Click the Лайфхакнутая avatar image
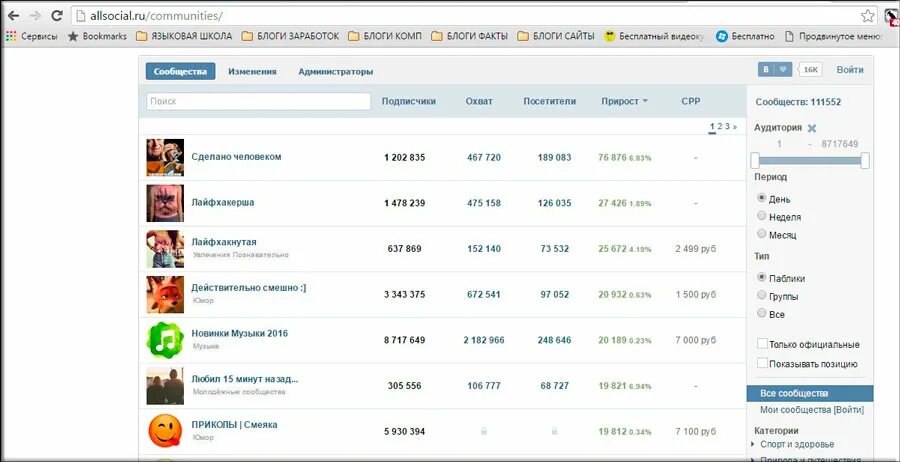This screenshot has height=462, width=900. point(165,249)
